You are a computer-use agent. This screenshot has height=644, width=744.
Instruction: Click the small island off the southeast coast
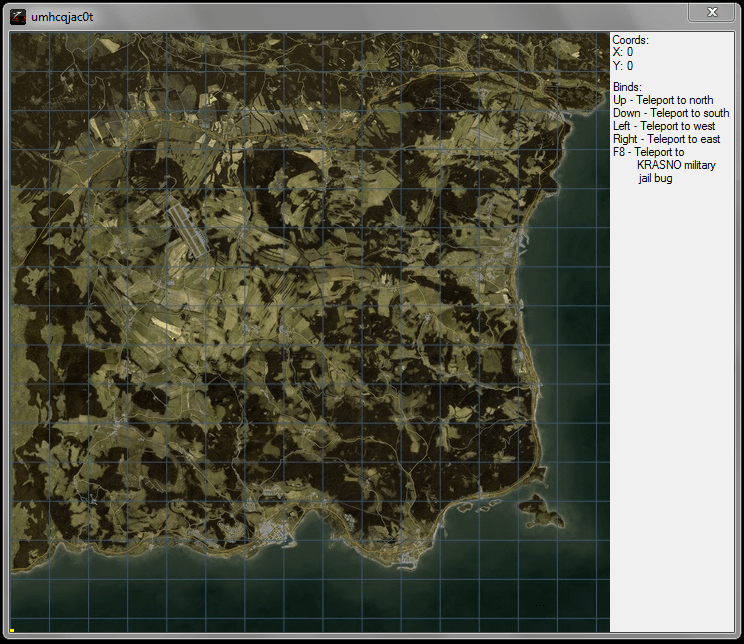(x=542, y=512)
